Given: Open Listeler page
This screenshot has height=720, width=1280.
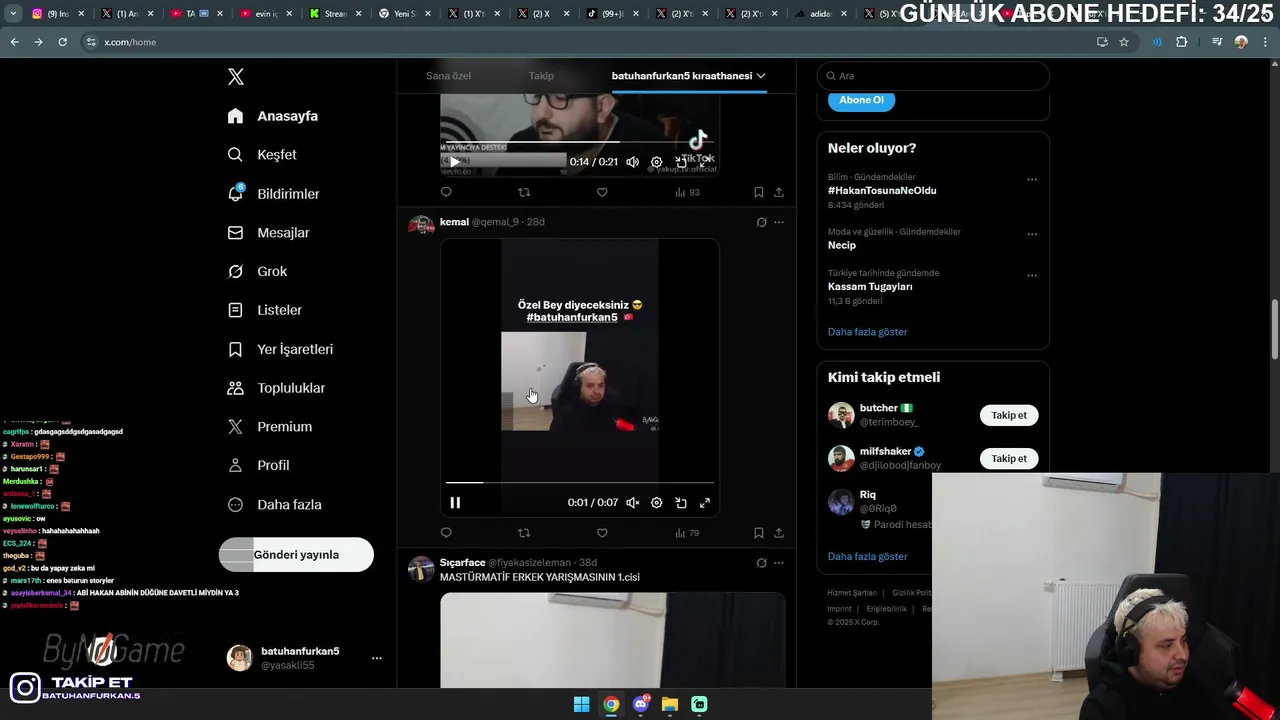Looking at the screenshot, I should 264,310.
